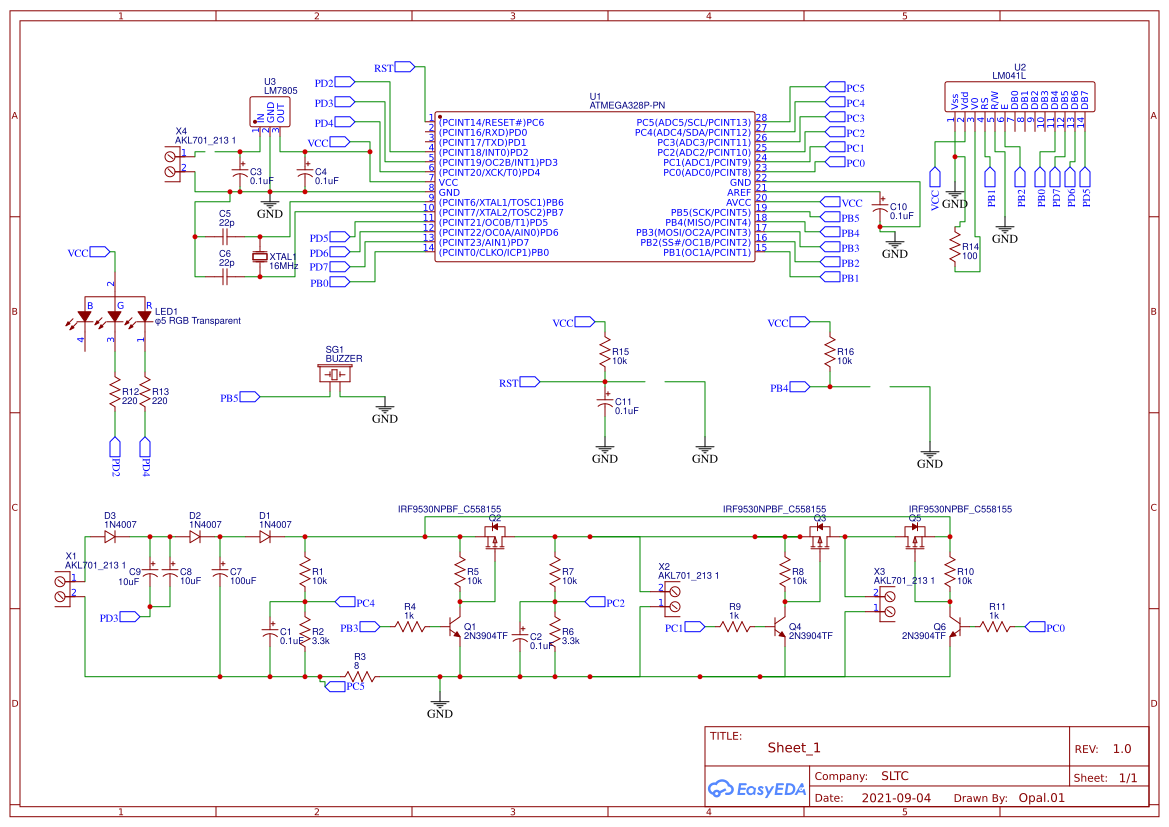Click the Q3 MOSFET symbol

(x=819, y=536)
